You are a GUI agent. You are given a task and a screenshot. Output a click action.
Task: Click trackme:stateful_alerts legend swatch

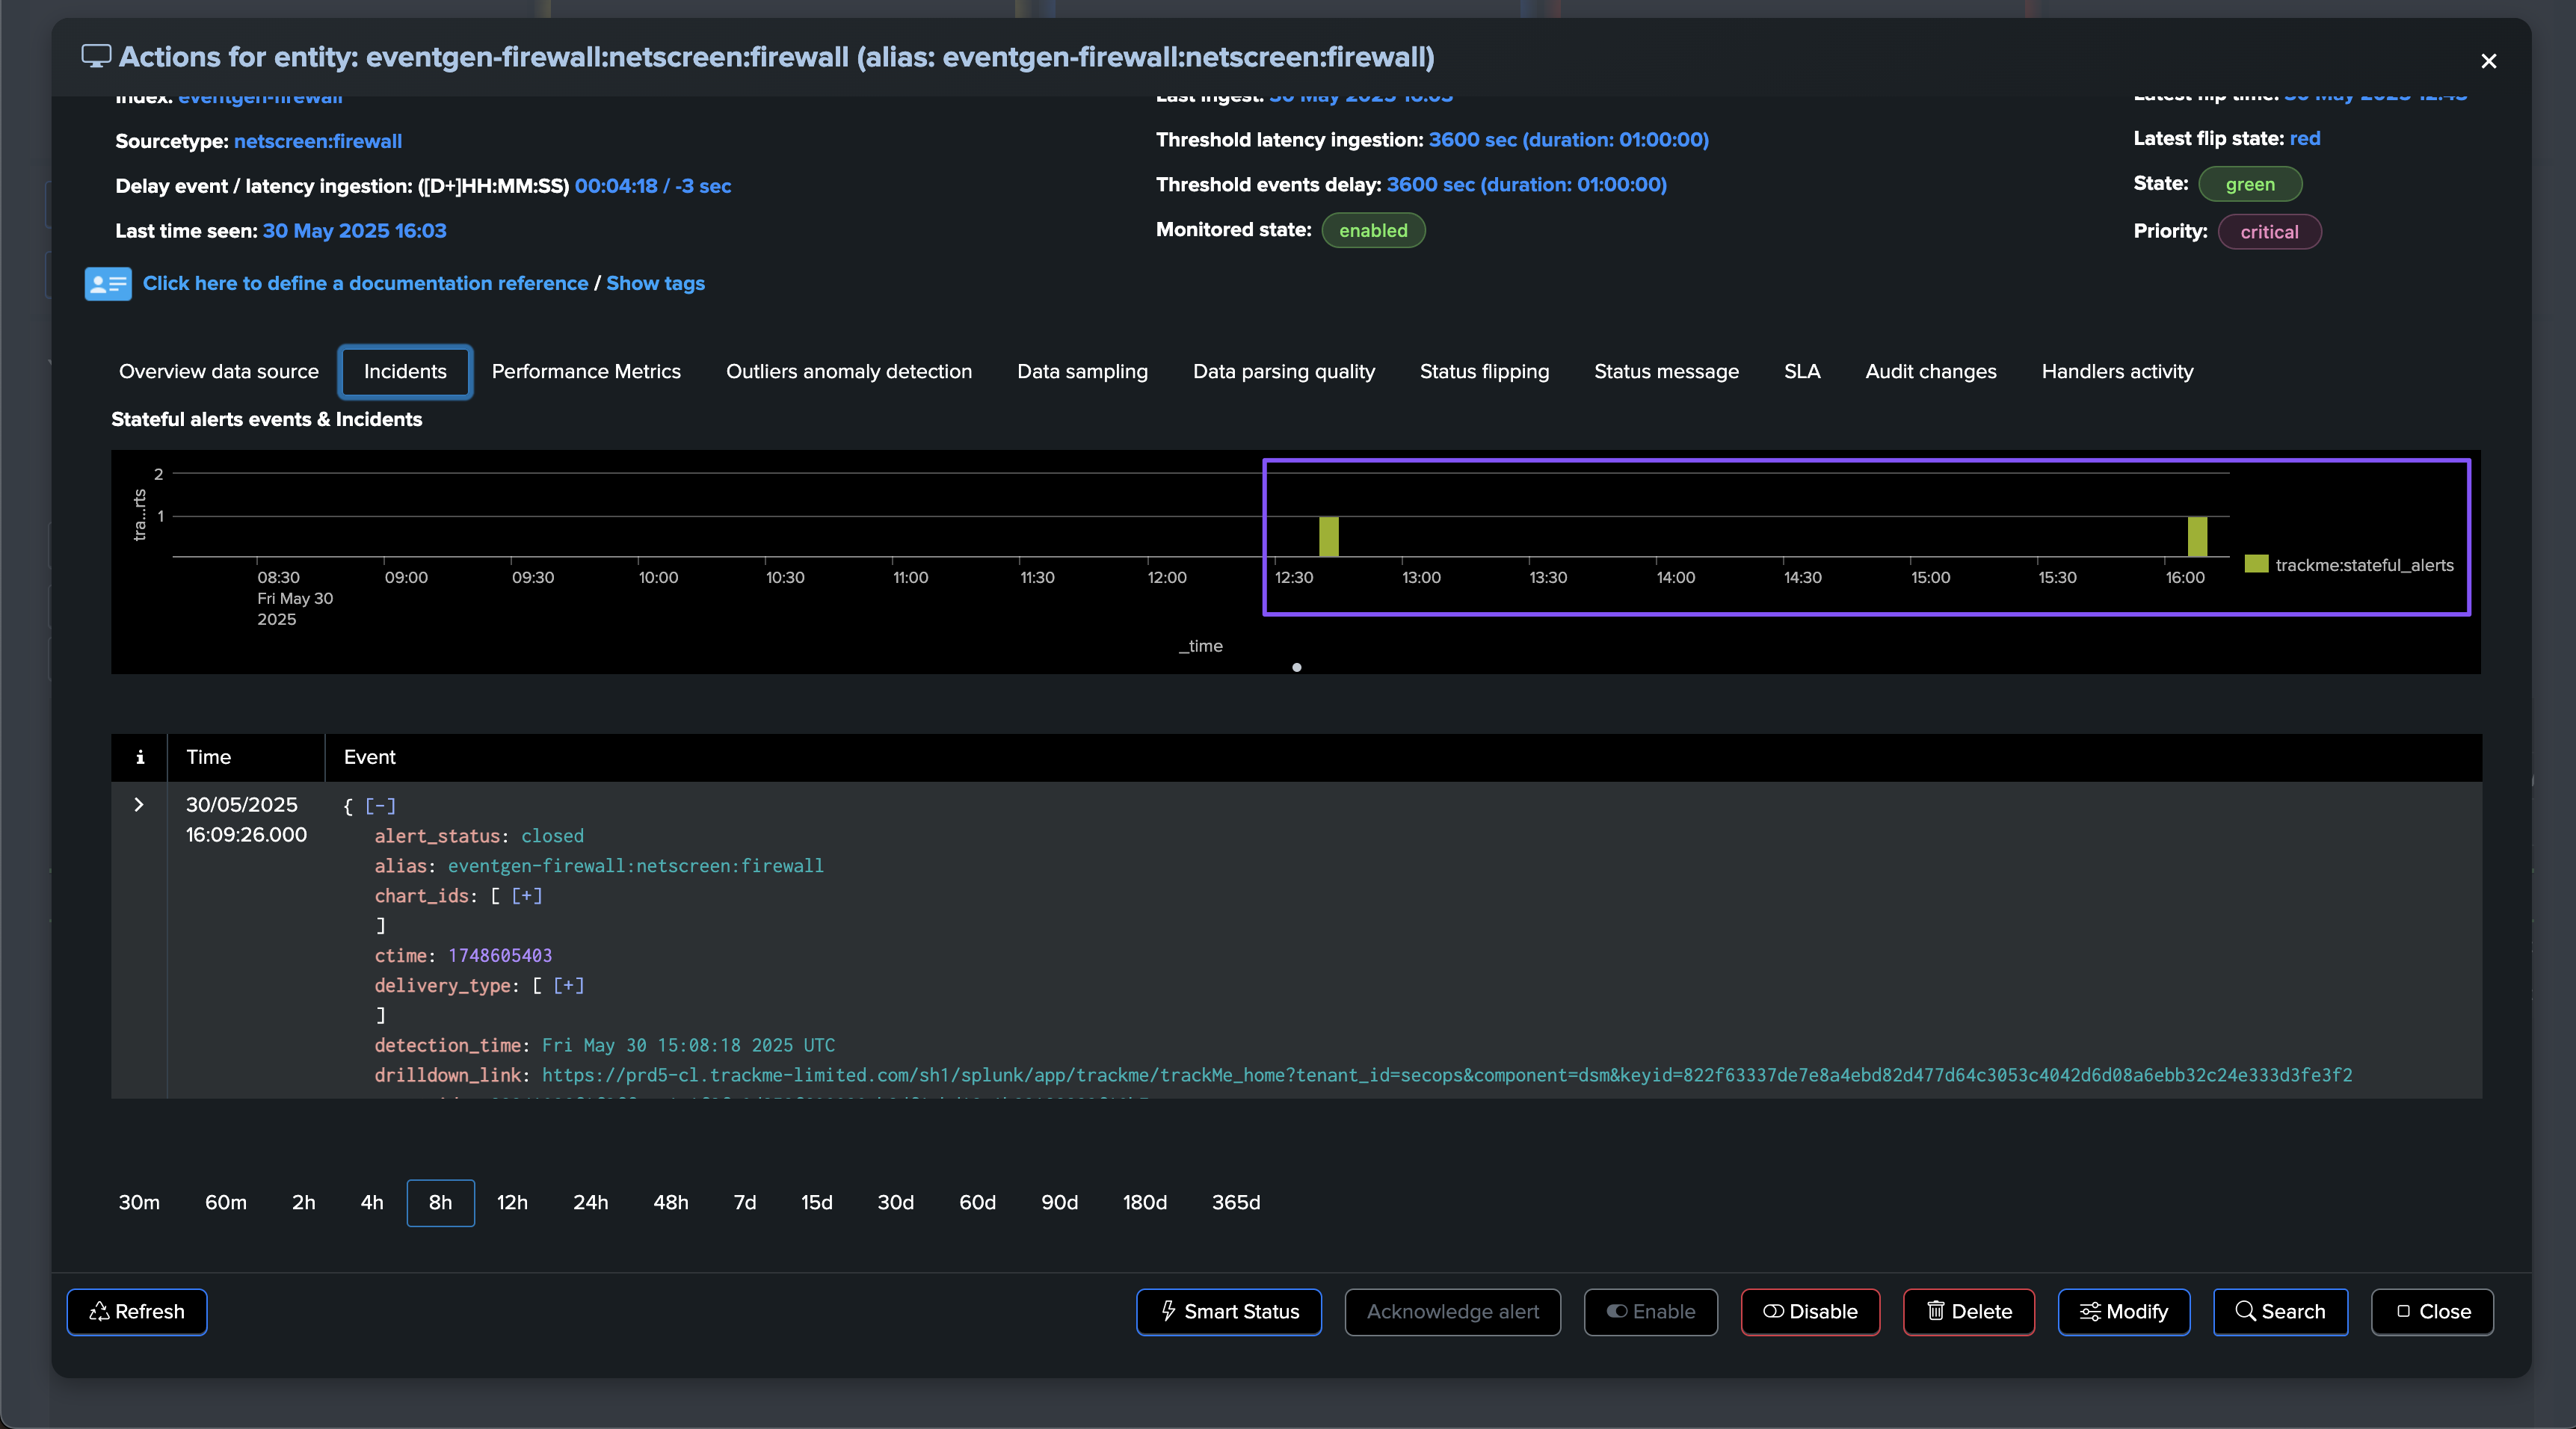click(2256, 564)
